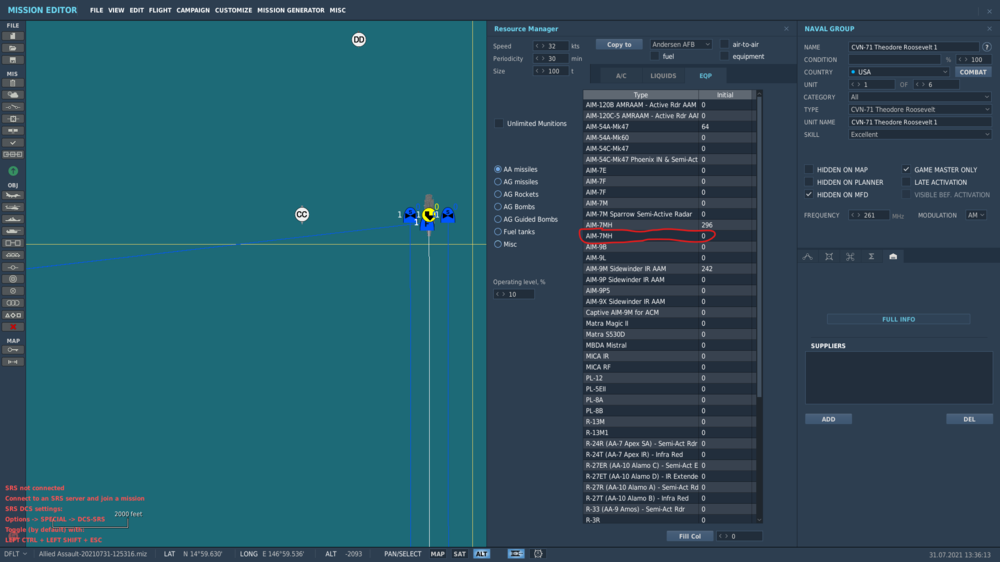Image resolution: width=1000 pixels, height=562 pixels.
Task: Click the red X delete object icon
Action: click(x=13, y=327)
